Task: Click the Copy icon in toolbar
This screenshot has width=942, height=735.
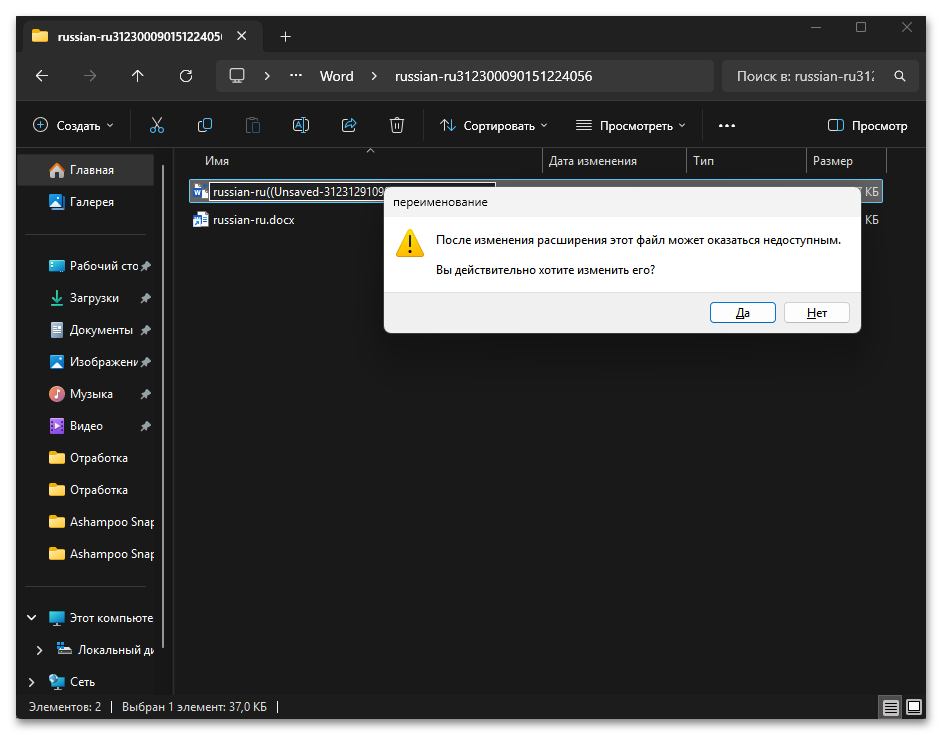Action: 205,125
